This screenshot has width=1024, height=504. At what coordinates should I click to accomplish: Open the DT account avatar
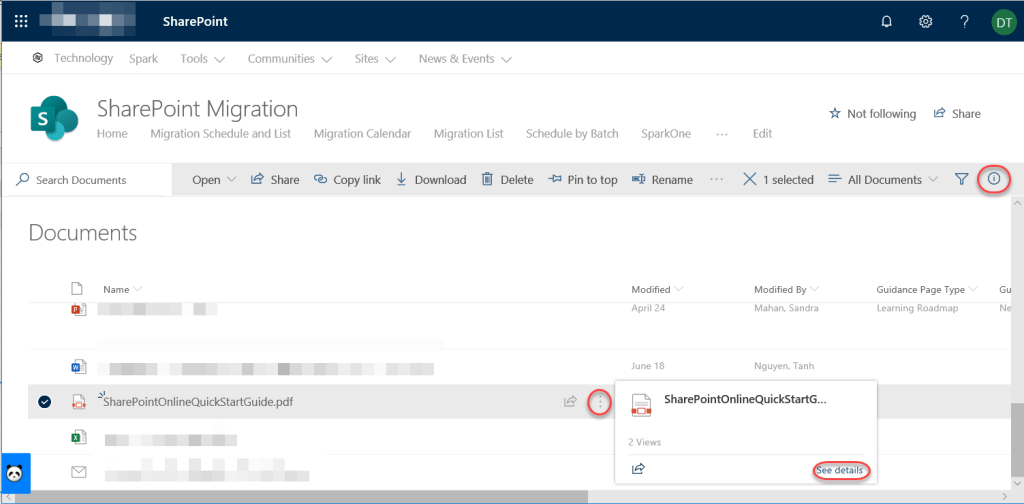click(1003, 22)
